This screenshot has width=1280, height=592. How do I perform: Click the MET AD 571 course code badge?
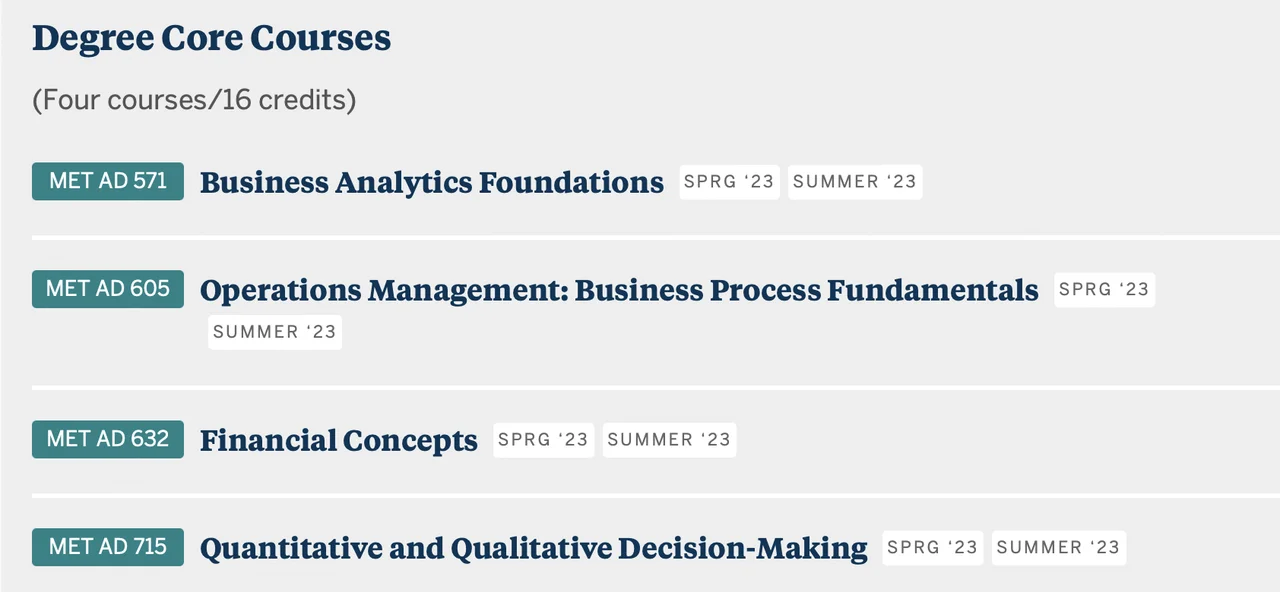[x=108, y=181]
